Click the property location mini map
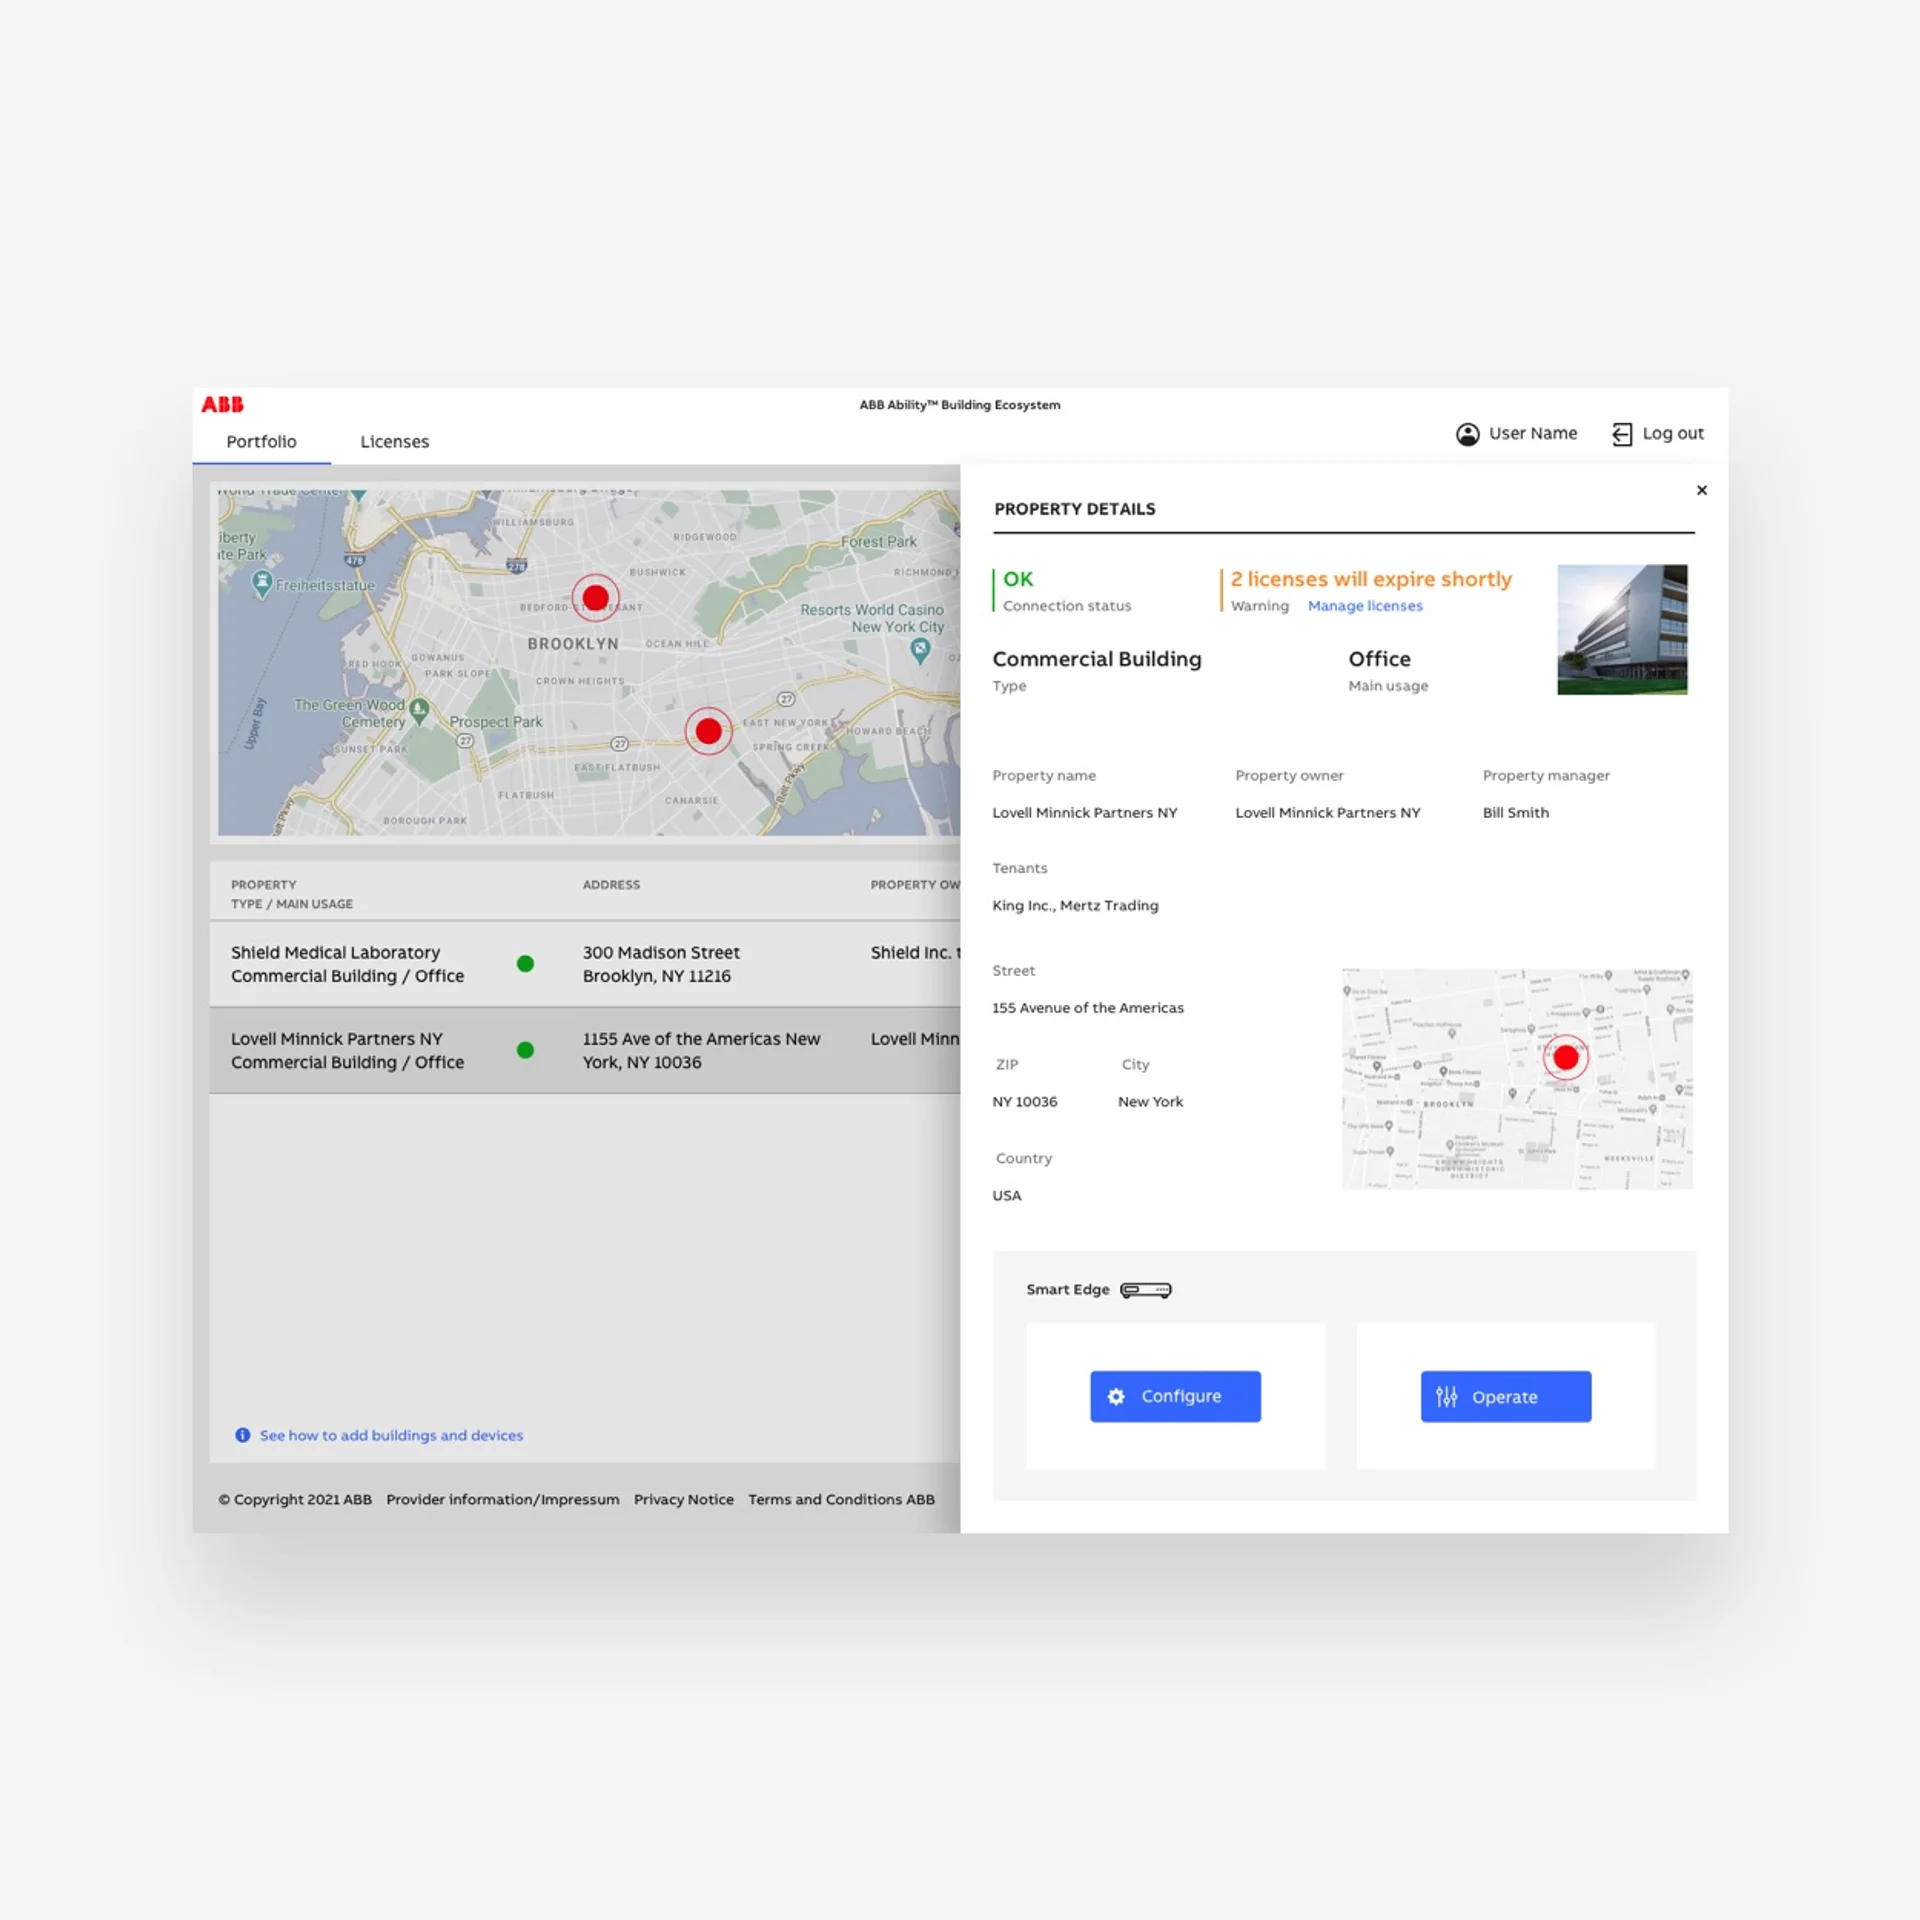Screen dimensions: 1920x1920 [1517, 1079]
